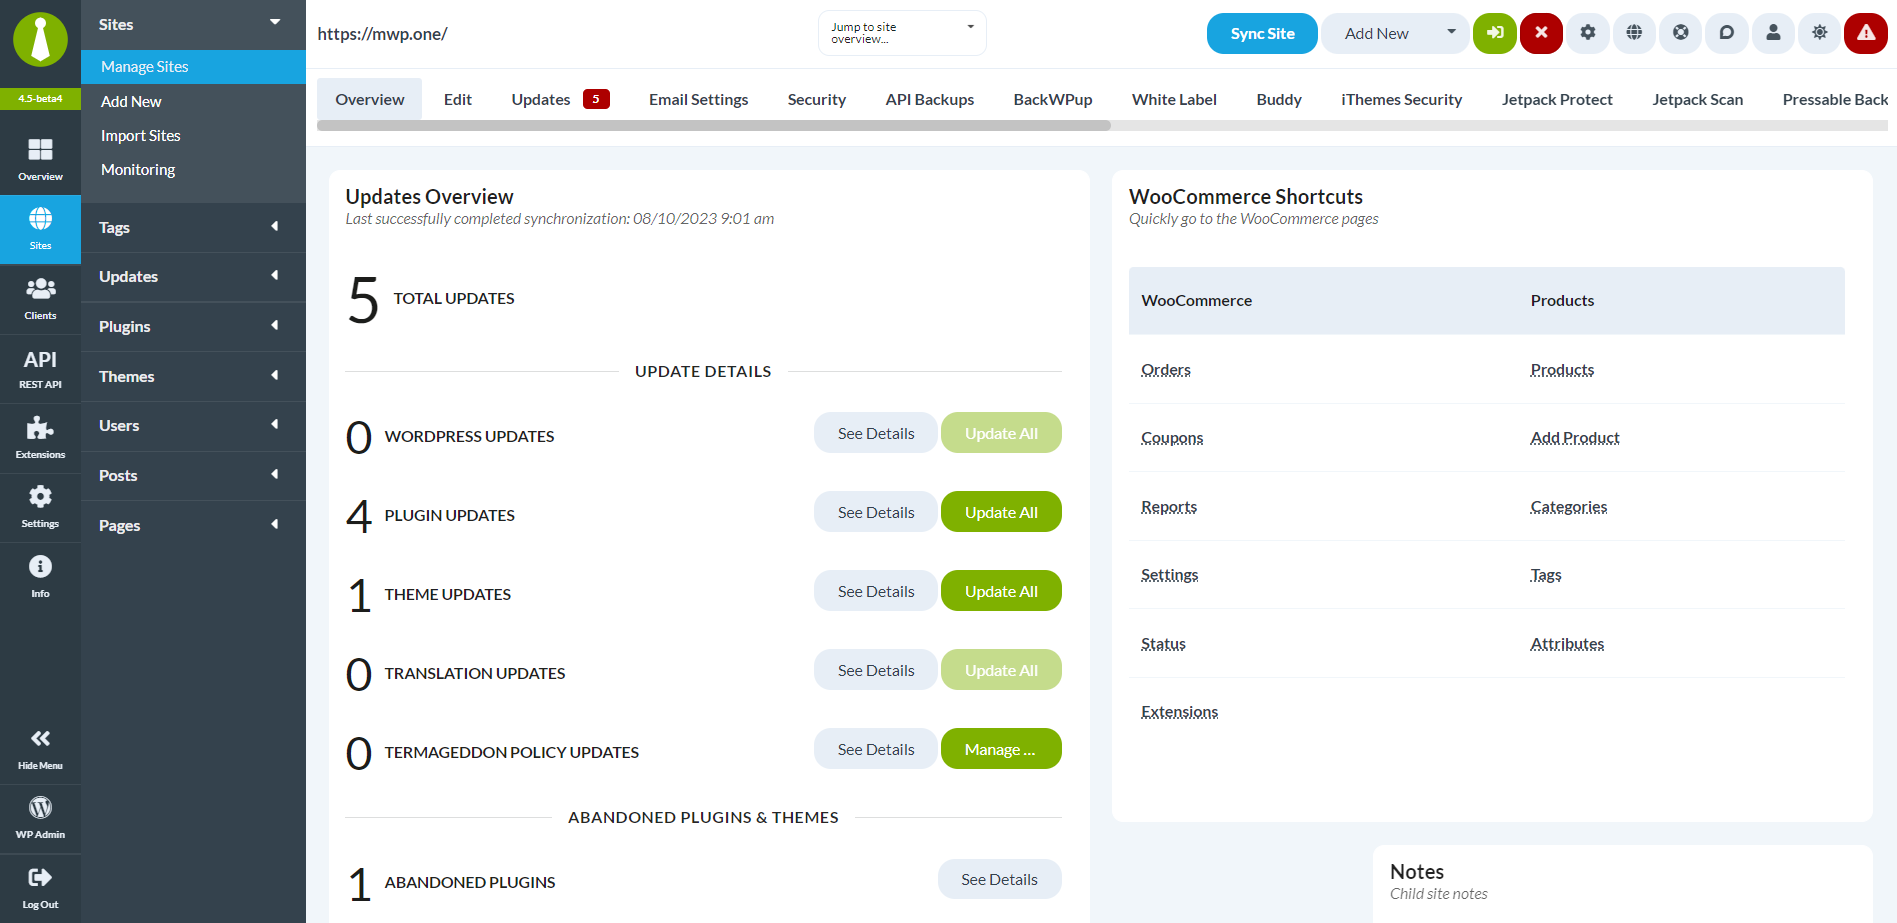Collapse the Sites sidebar menu
The height and width of the screenshot is (923, 1897).
[193, 24]
